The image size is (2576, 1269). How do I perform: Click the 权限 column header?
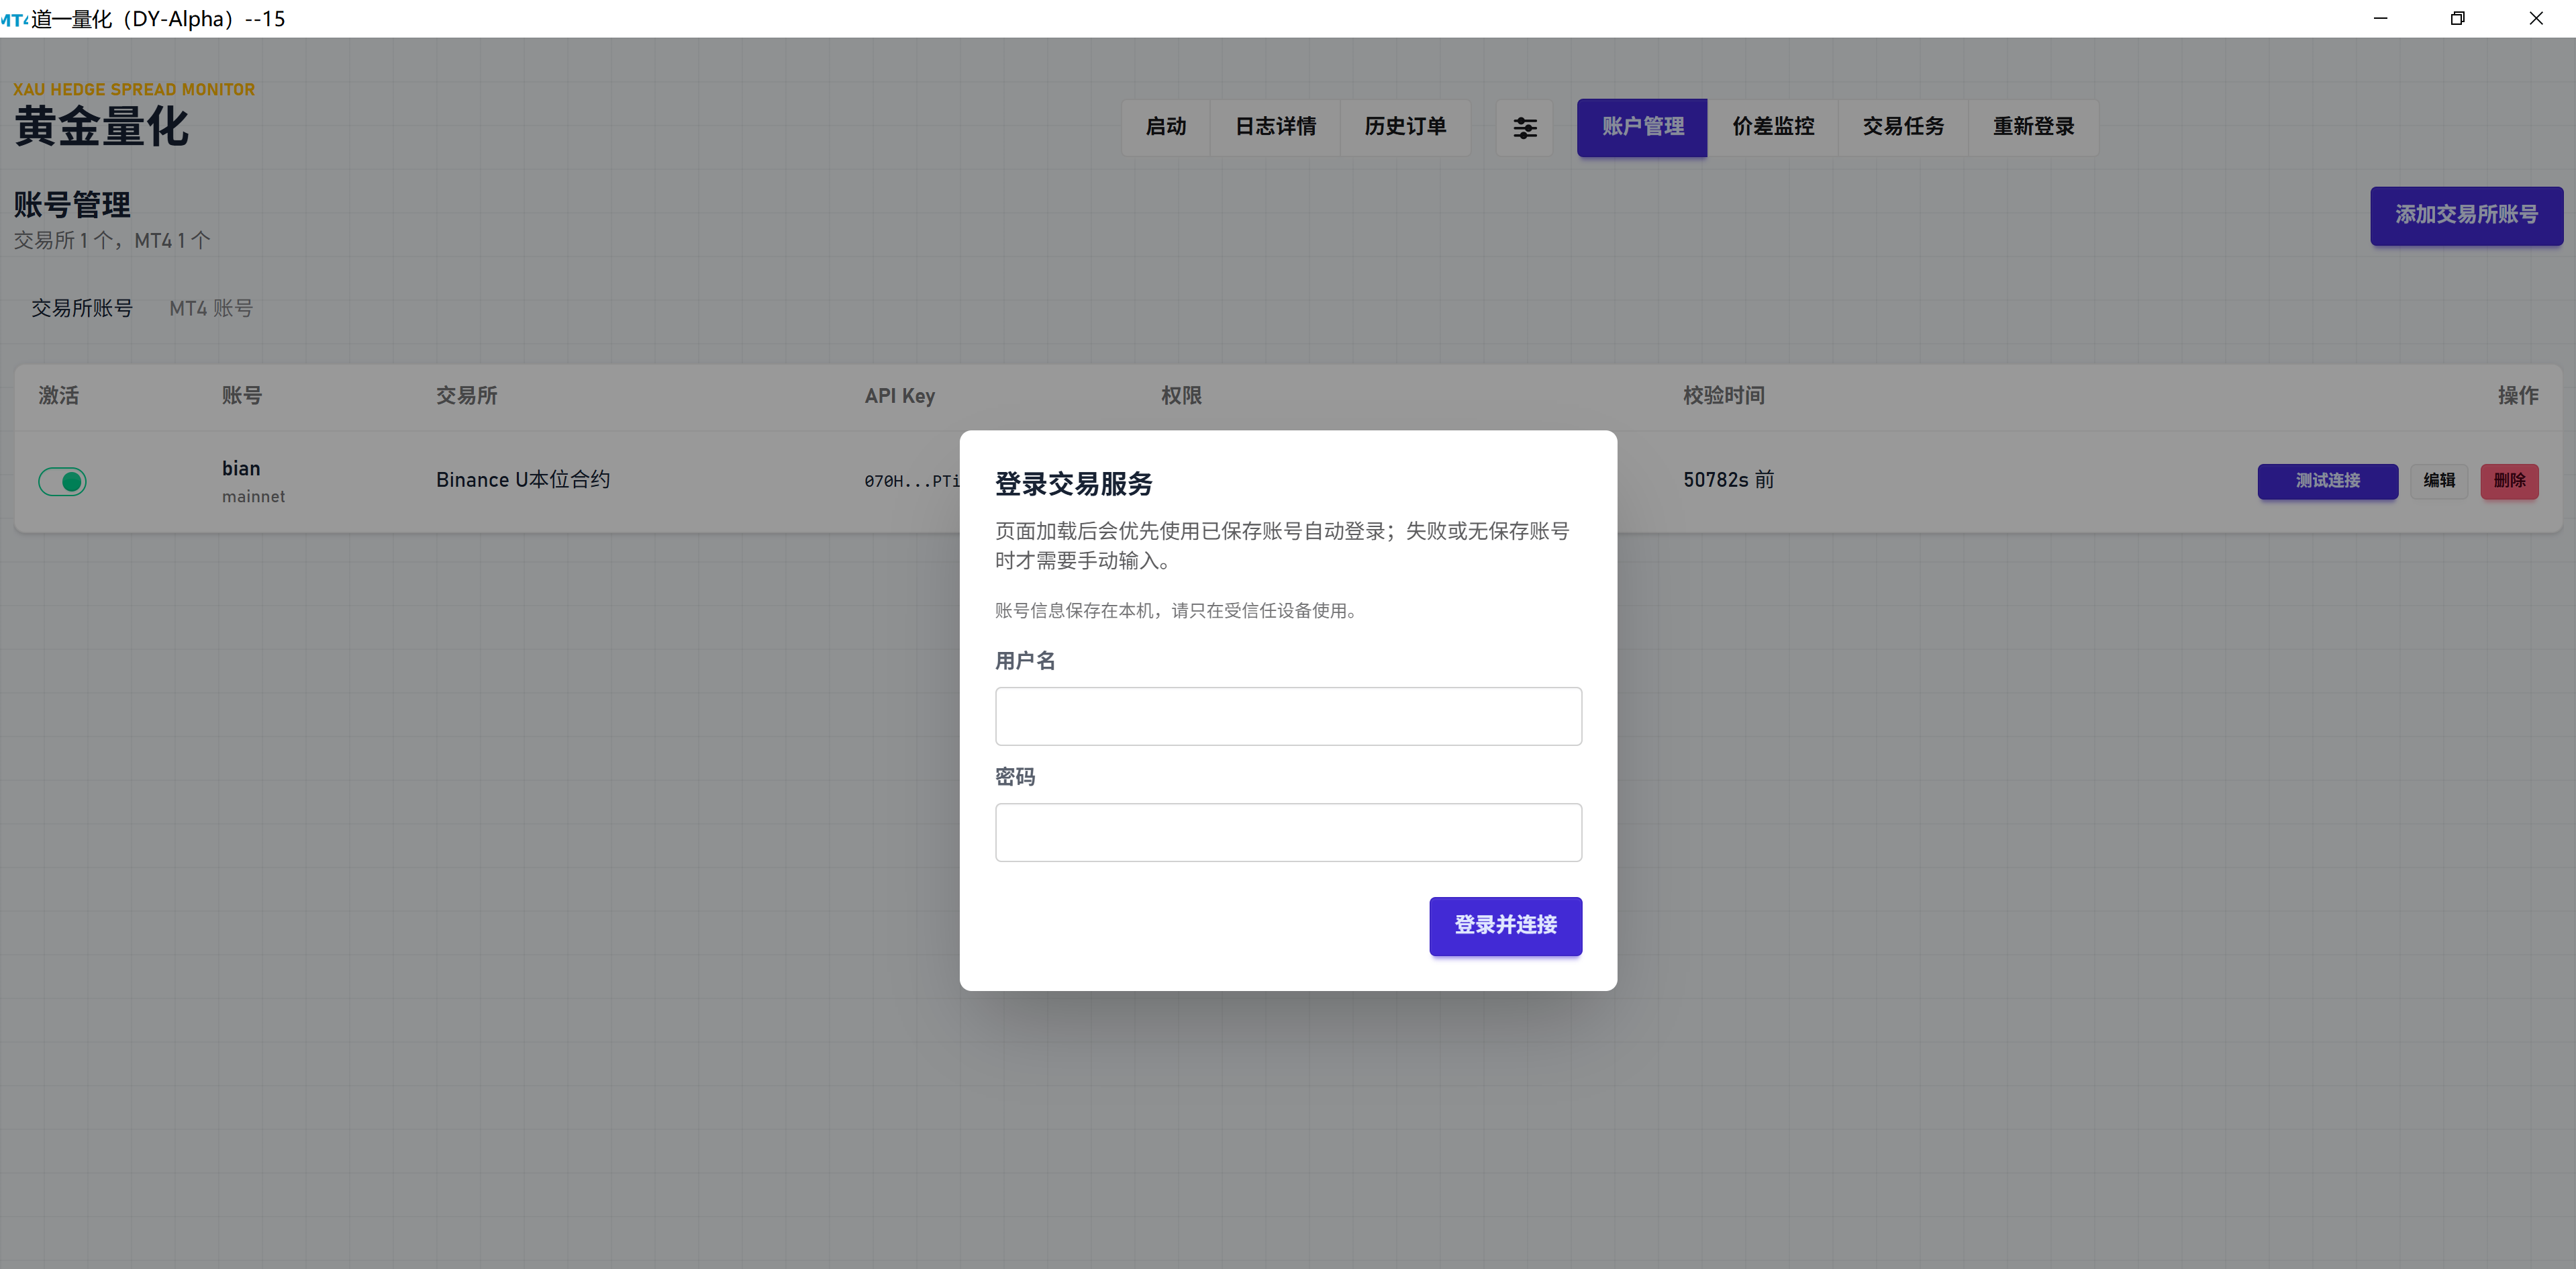pos(1181,396)
